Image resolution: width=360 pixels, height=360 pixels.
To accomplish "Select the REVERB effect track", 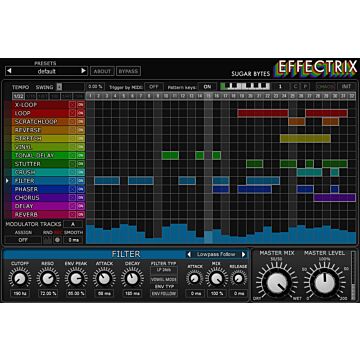I will tap(40, 214).
